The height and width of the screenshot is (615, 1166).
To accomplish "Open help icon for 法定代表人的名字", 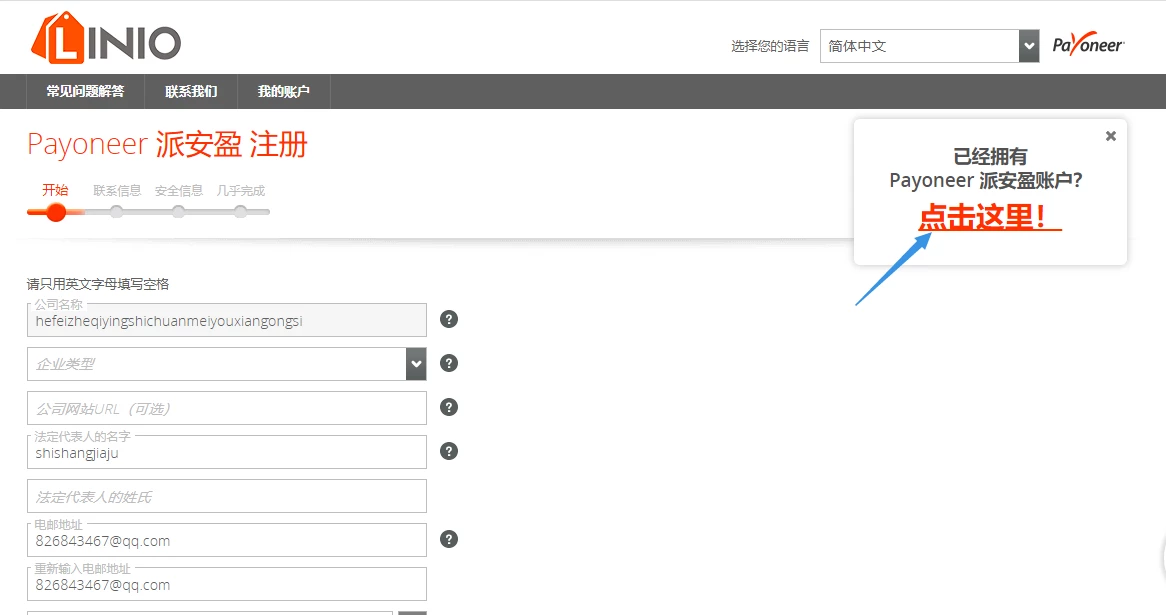I will (448, 451).
